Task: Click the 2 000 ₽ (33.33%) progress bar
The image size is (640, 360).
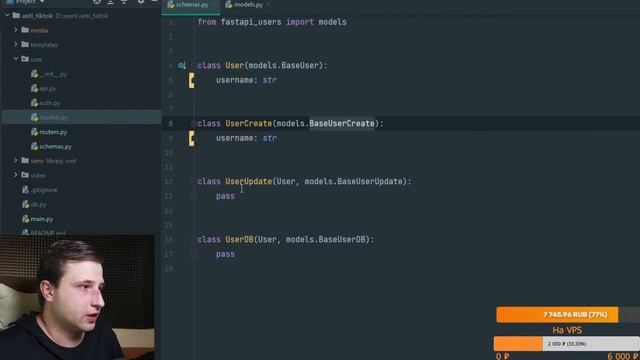Action: tap(567, 344)
